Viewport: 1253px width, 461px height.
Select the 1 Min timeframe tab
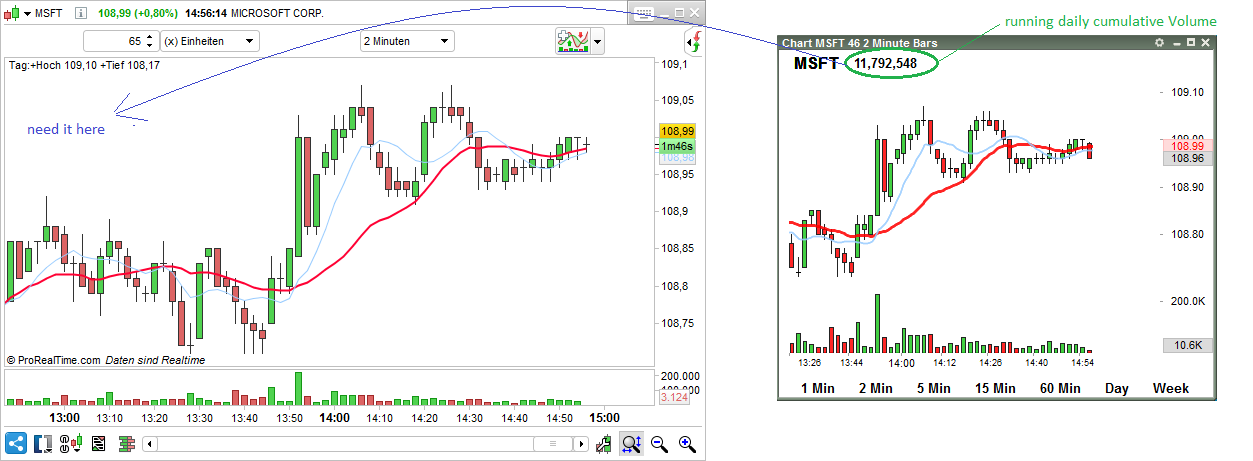(817, 387)
